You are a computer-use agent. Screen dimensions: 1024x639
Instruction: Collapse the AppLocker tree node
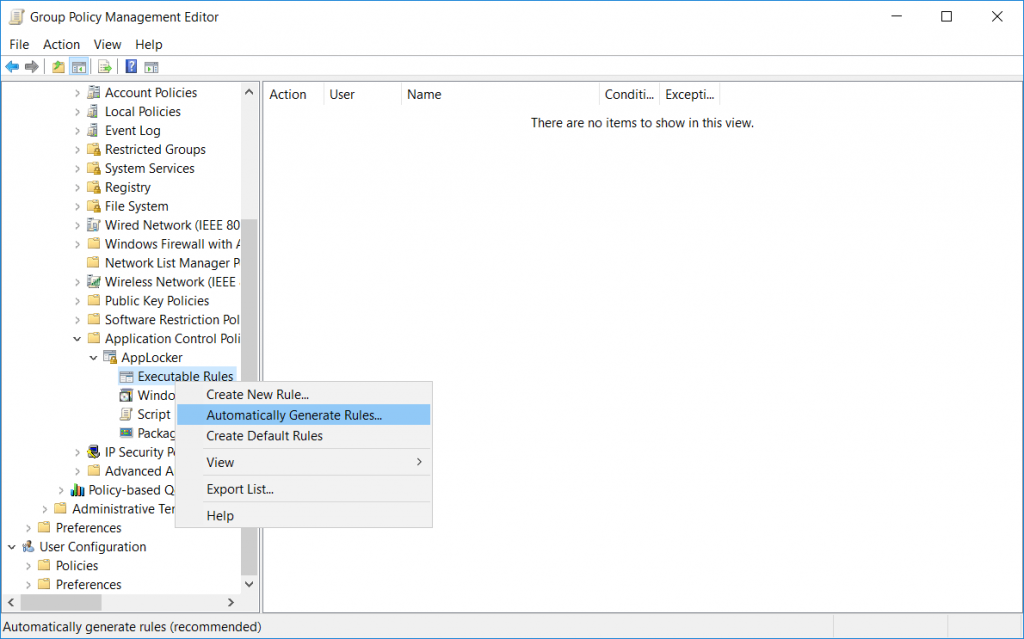click(x=93, y=358)
